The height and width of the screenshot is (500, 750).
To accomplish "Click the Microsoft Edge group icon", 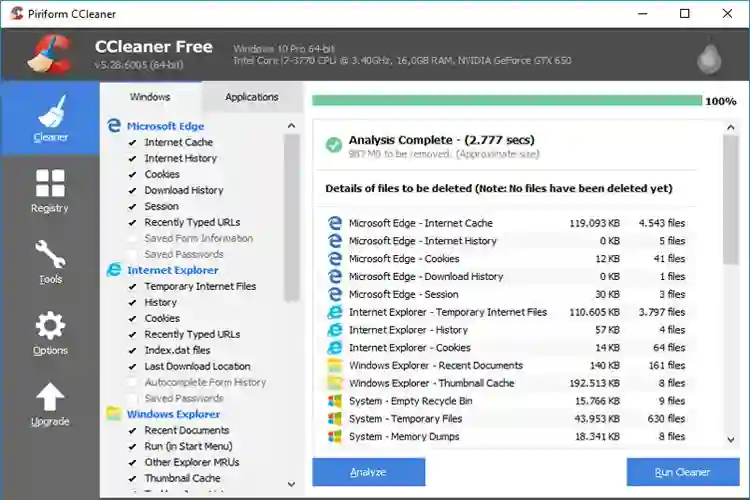I will tap(114, 126).
